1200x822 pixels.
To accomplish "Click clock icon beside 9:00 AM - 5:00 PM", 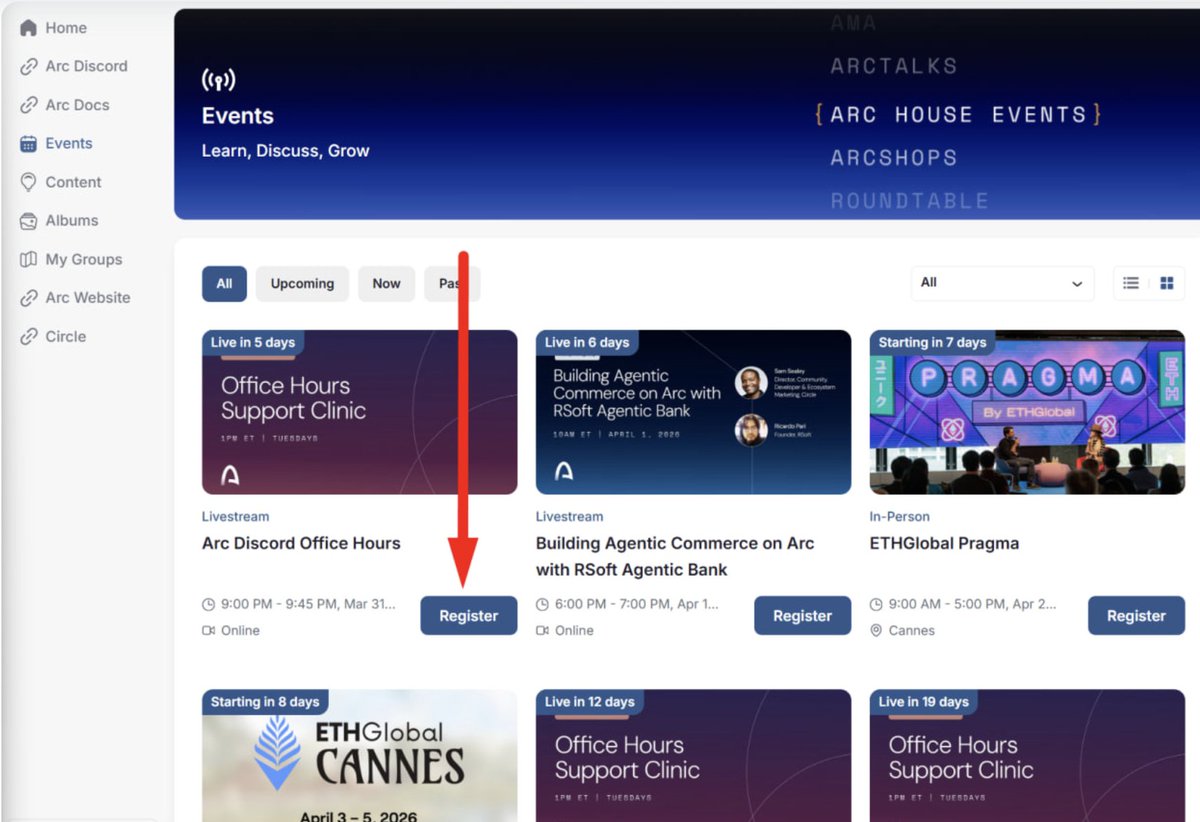I will click(877, 605).
